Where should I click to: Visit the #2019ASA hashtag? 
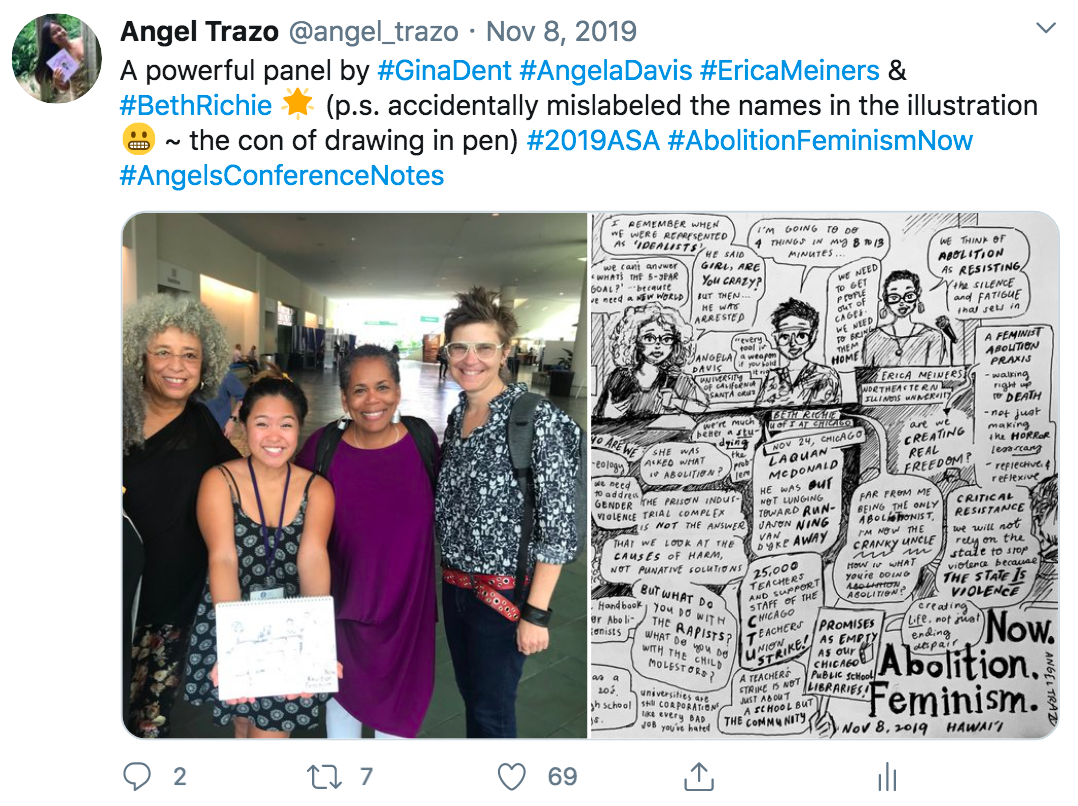(x=593, y=140)
